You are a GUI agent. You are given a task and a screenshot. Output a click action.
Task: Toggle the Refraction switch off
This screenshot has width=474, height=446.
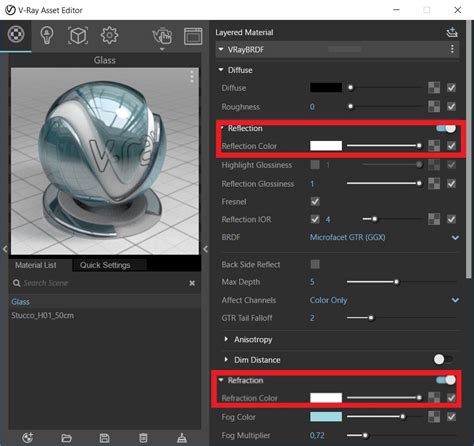(x=446, y=380)
